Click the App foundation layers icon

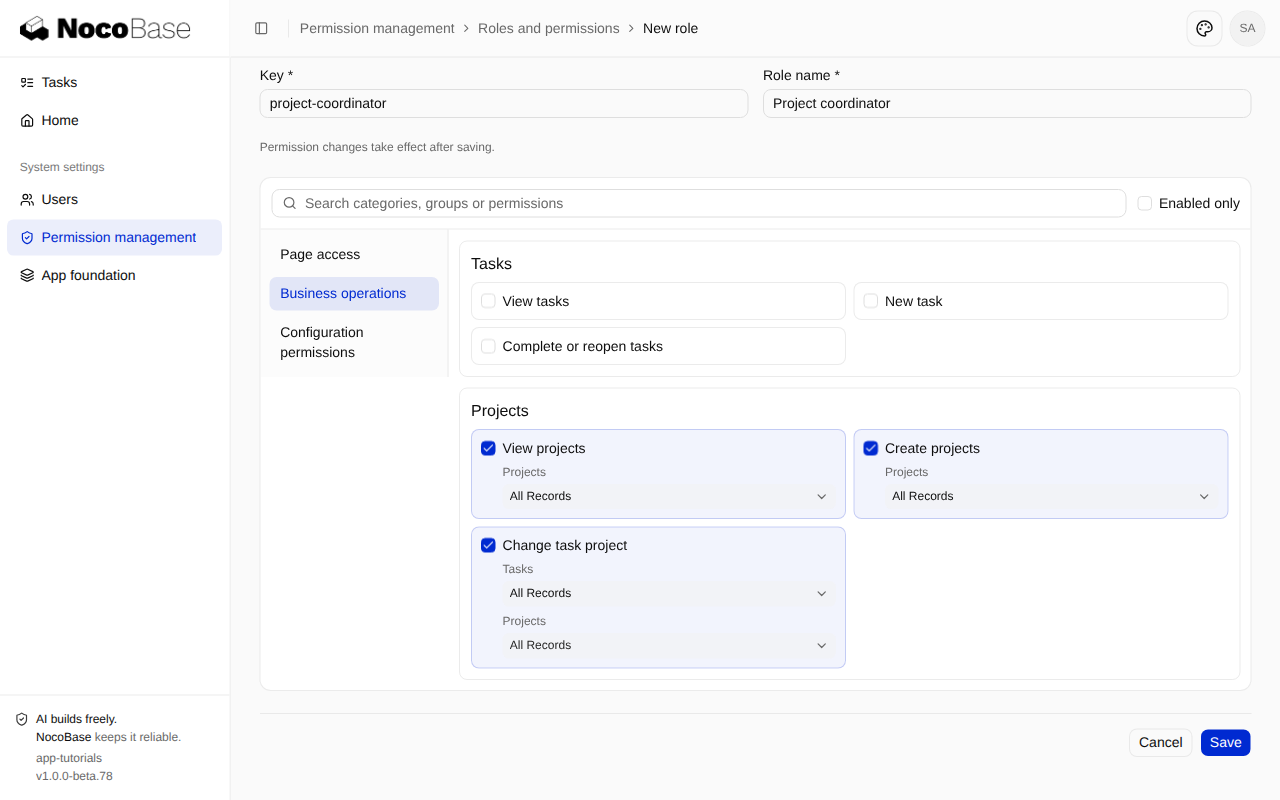tap(27, 275)
